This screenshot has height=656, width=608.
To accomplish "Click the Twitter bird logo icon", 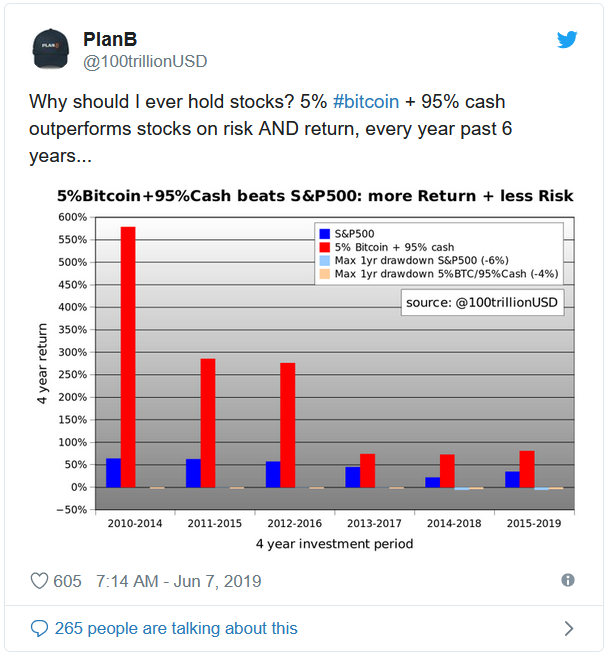I will click(x=567, y=39).
